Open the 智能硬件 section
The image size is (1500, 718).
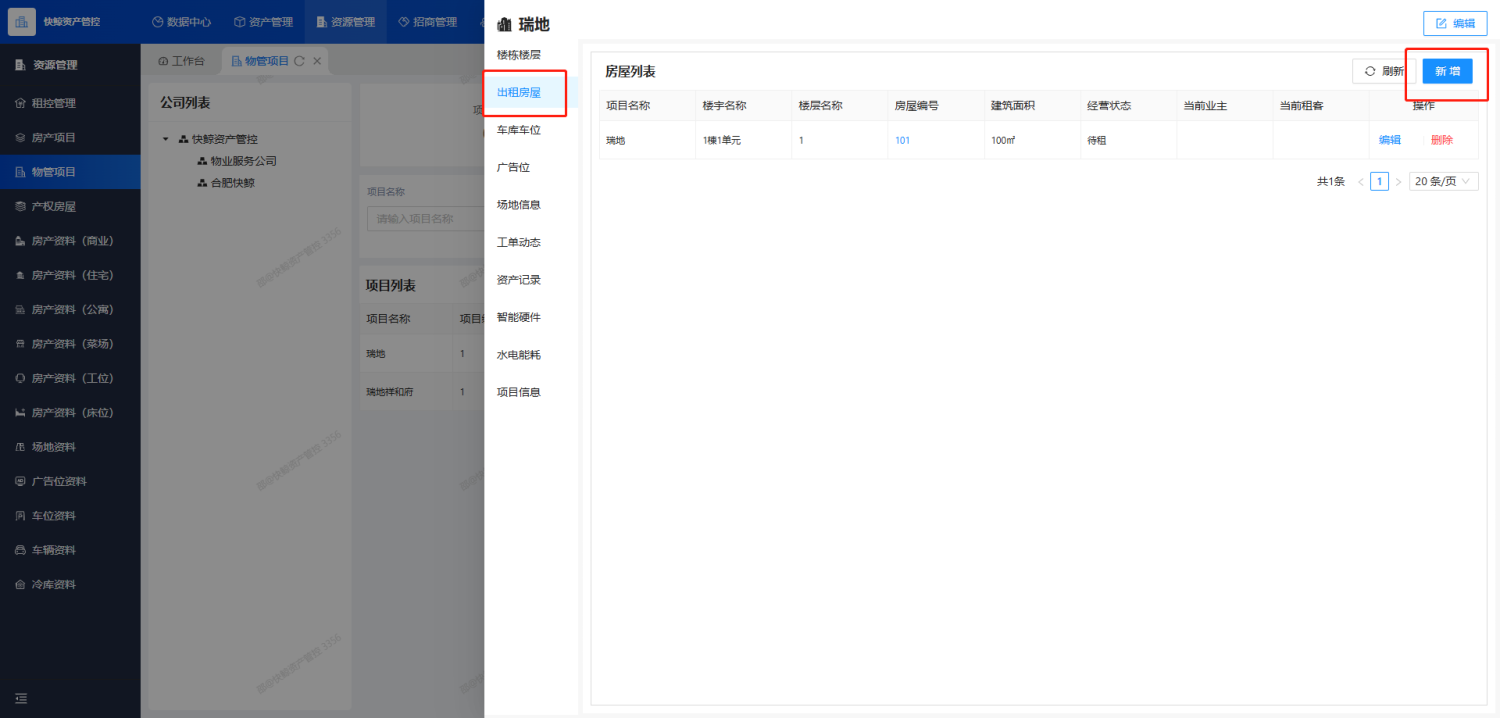(519, 317)
